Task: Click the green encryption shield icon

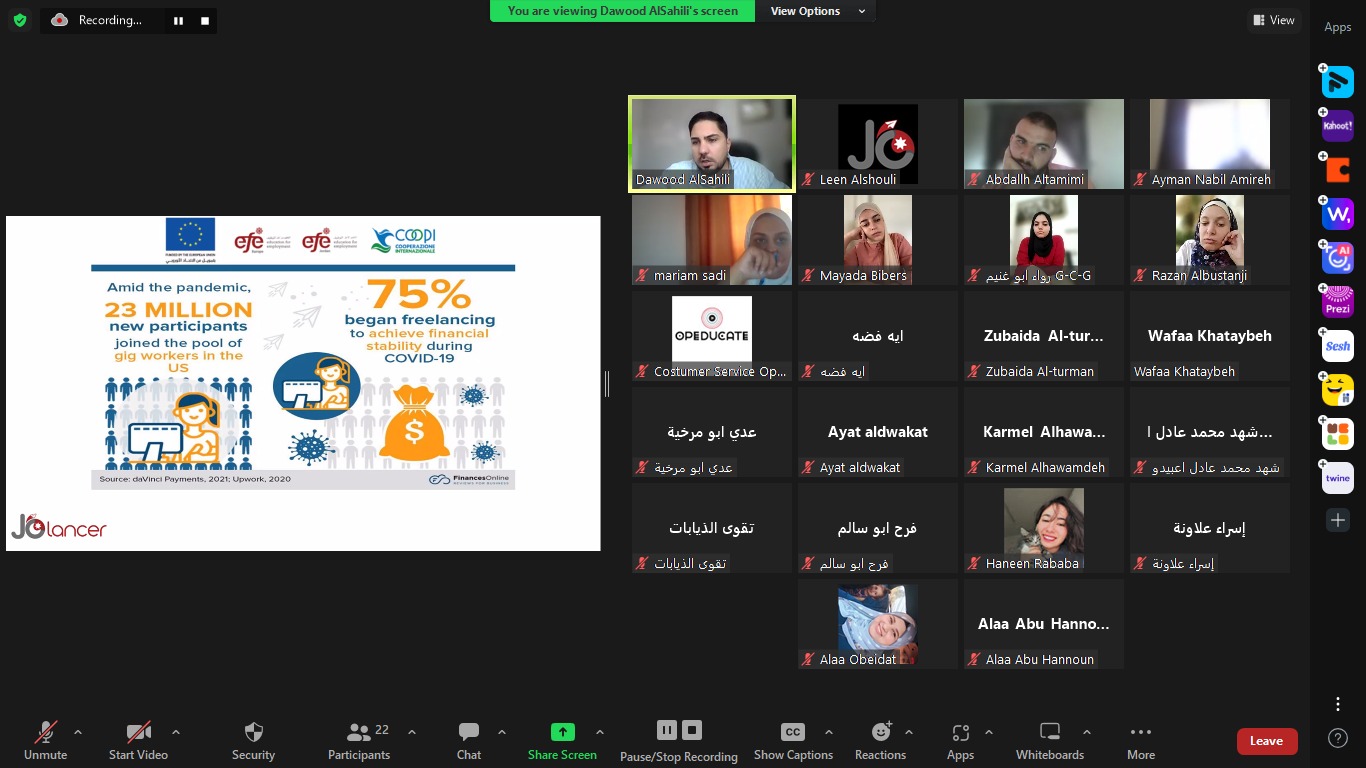Action: click(20, 20)
